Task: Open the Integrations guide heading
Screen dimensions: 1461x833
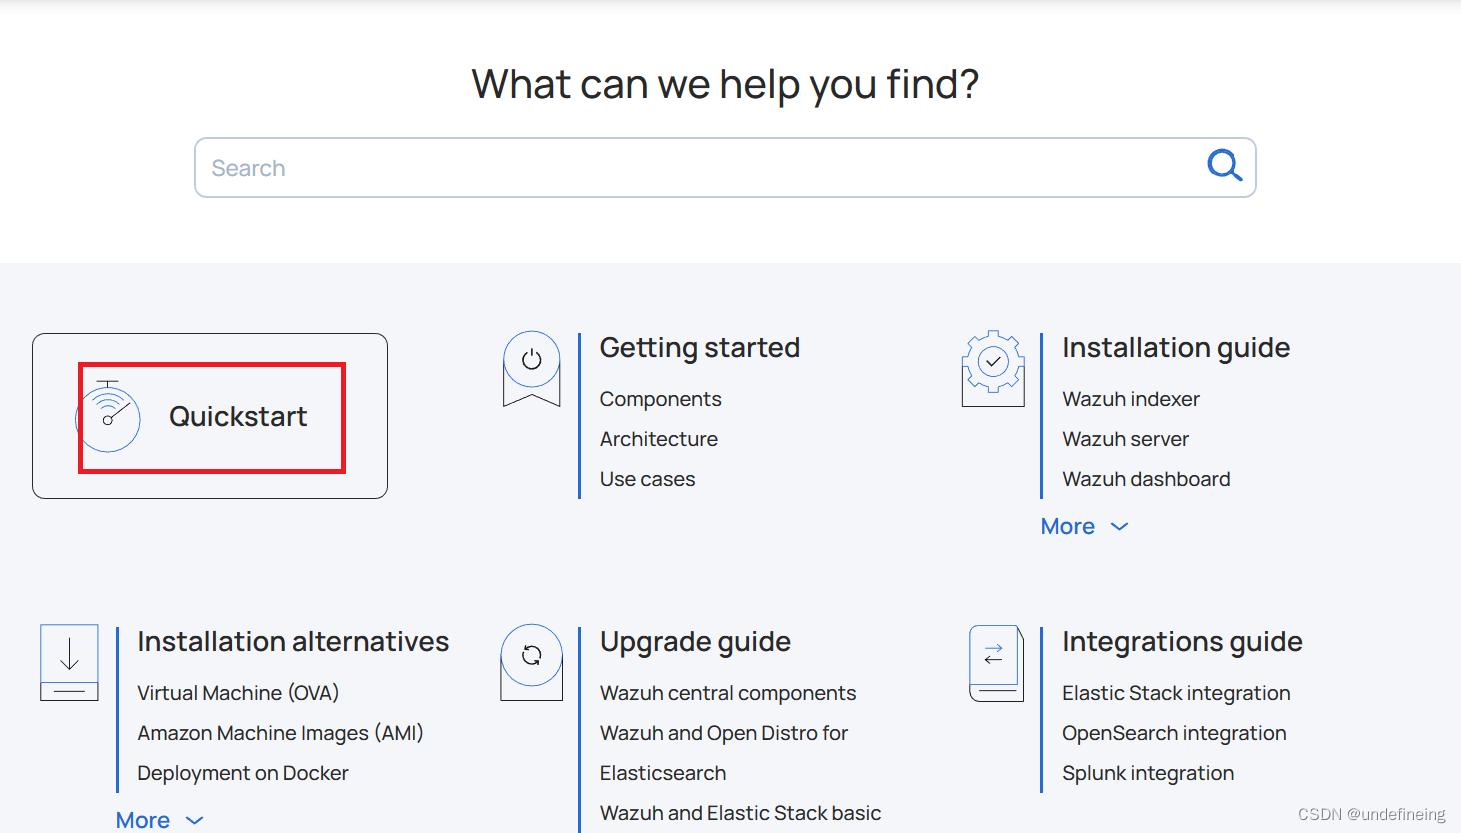Action: pyautogui.click(x=1182, y=641)
